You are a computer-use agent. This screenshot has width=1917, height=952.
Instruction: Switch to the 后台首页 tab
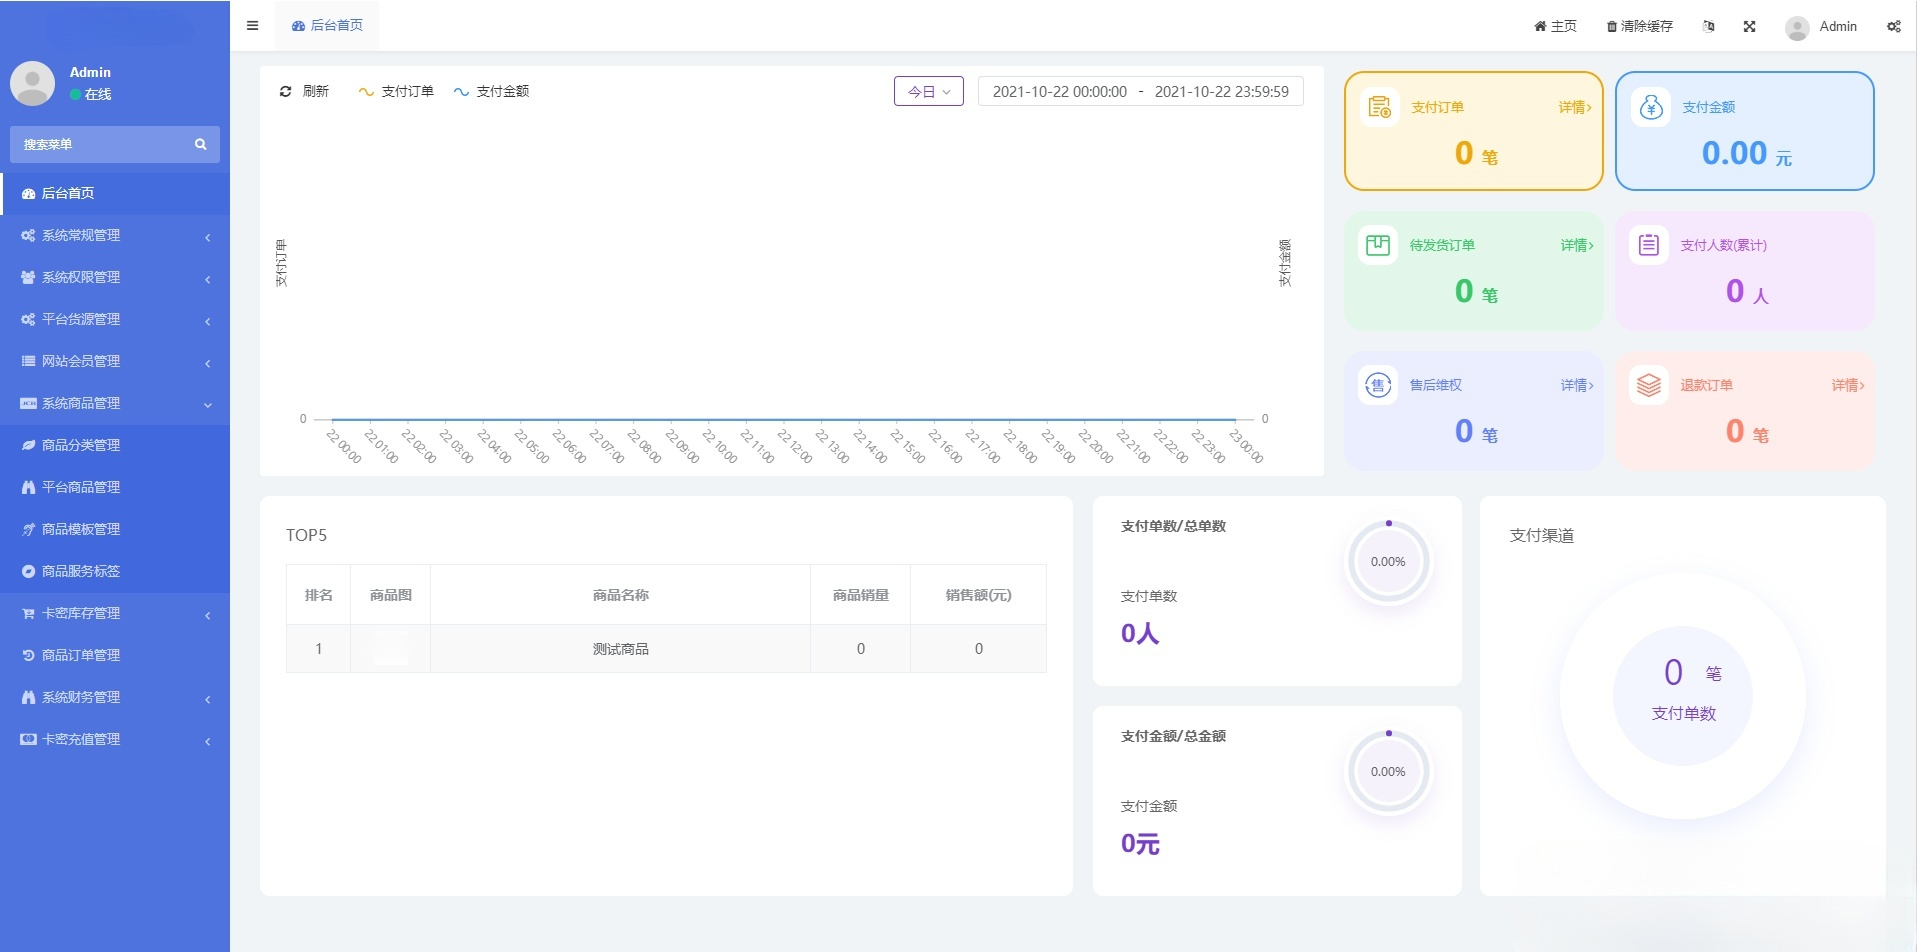326,25
